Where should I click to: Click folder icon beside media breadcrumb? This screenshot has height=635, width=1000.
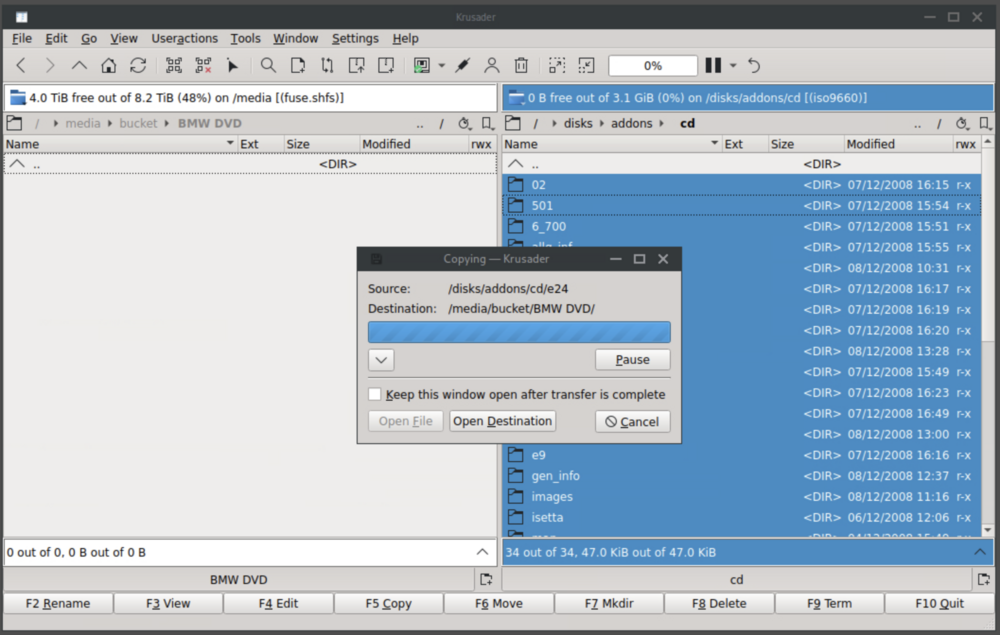tap(14, 123)
